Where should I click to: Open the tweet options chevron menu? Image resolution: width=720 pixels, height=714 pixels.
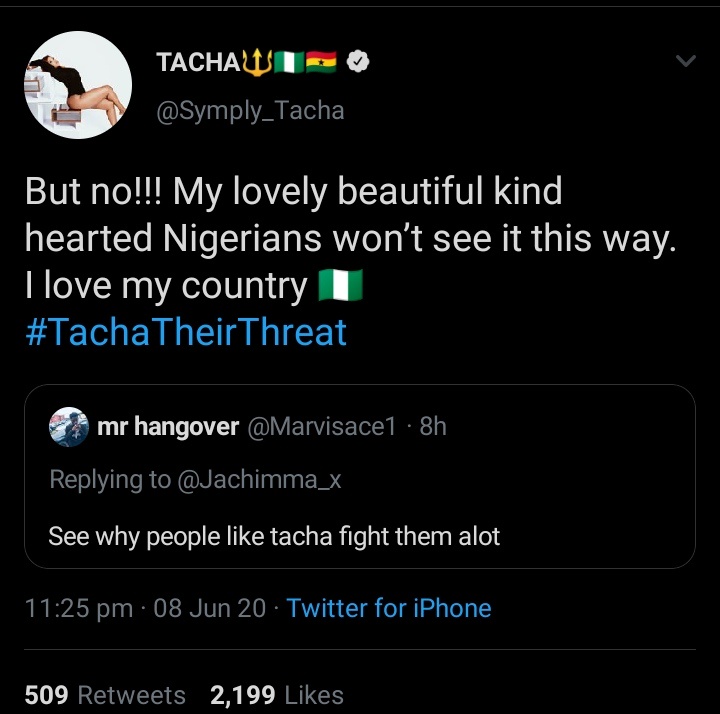click(685, 62)
